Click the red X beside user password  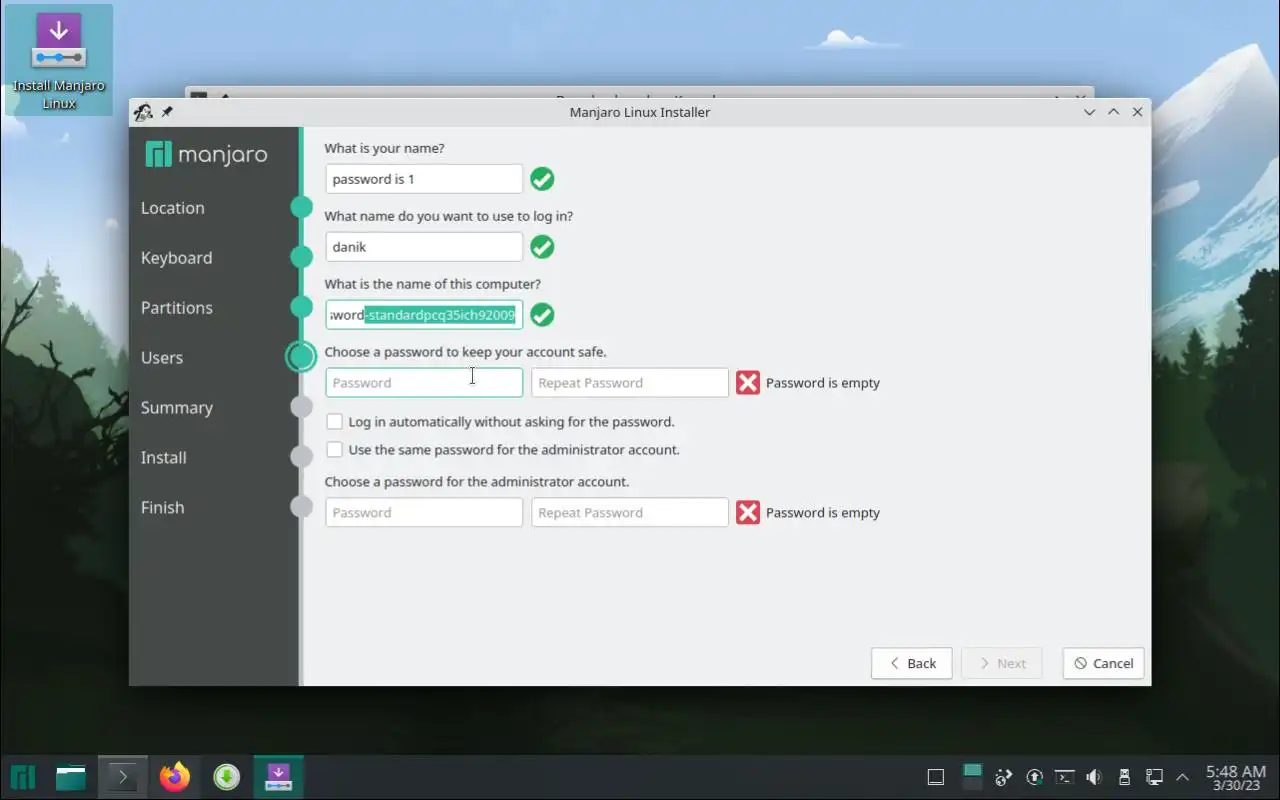tap(748, 383)
